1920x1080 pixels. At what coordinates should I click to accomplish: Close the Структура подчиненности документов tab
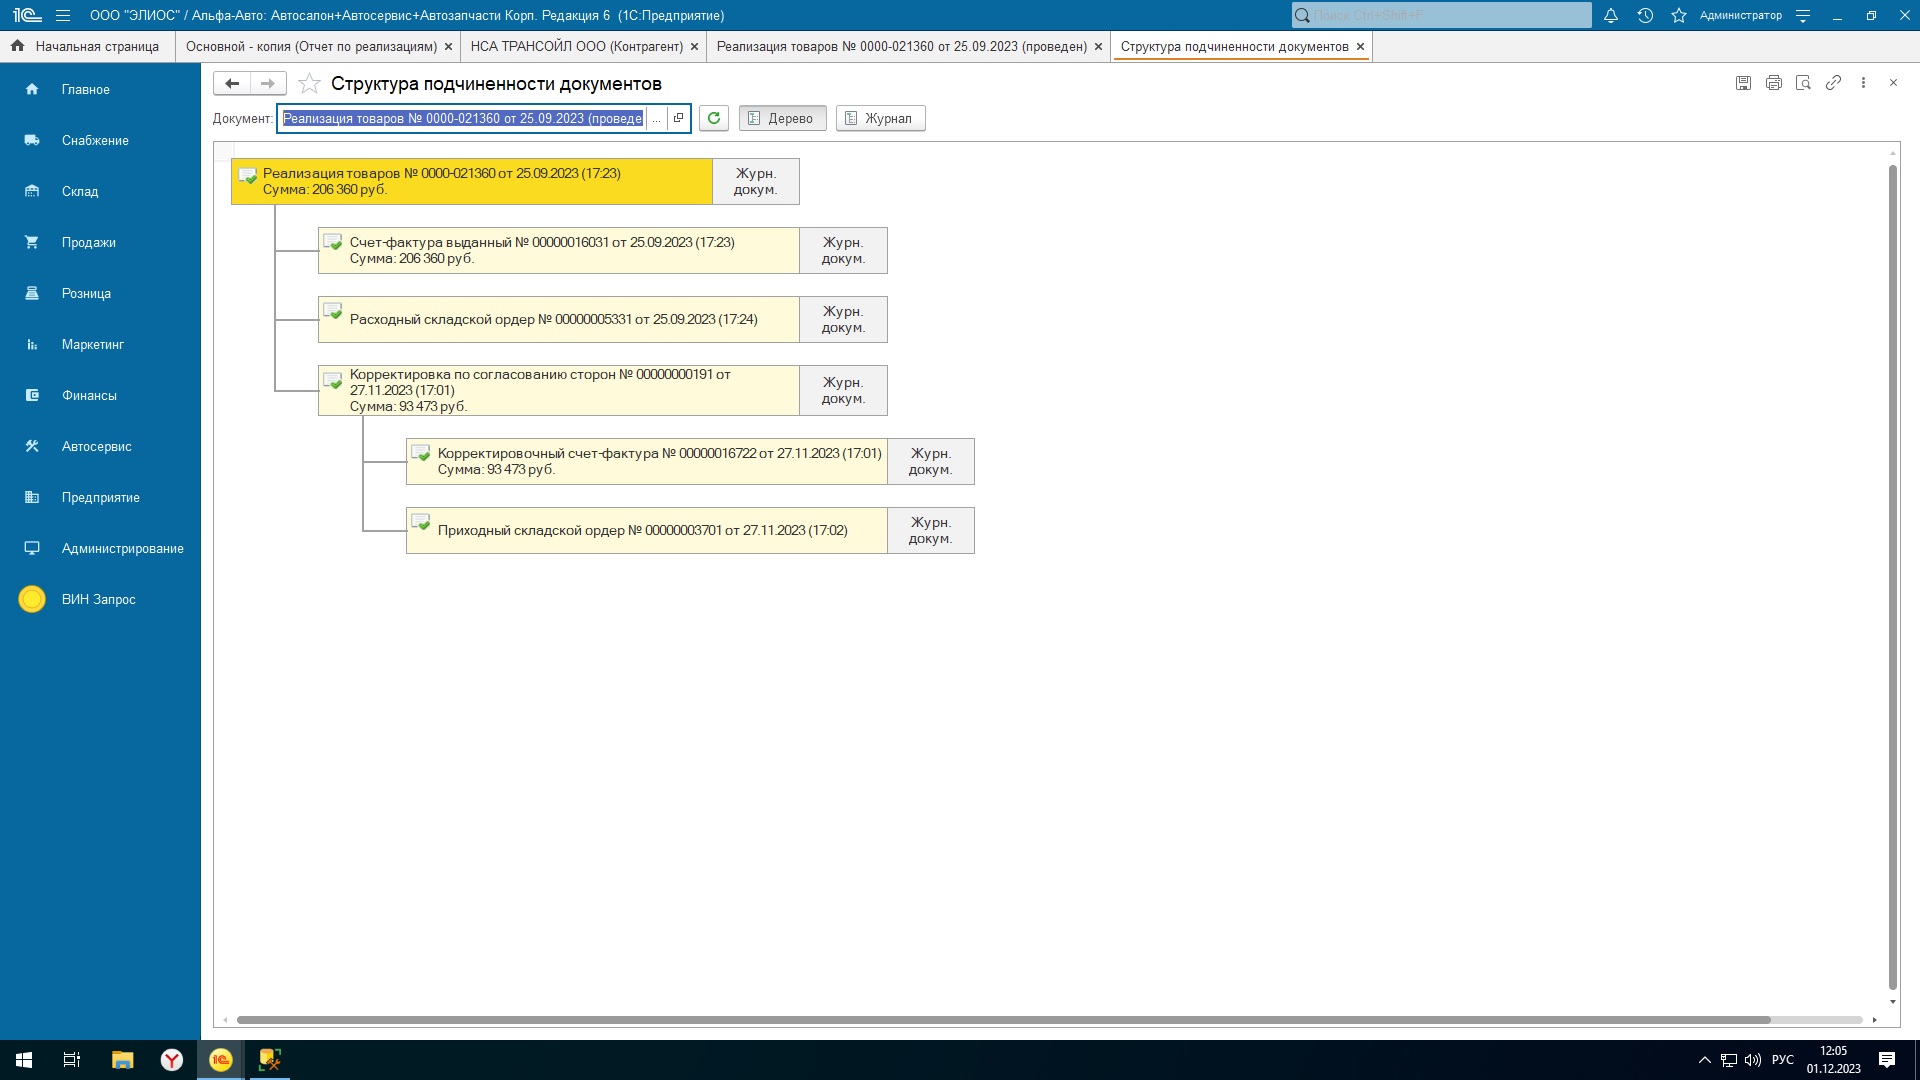[1360, 46]
